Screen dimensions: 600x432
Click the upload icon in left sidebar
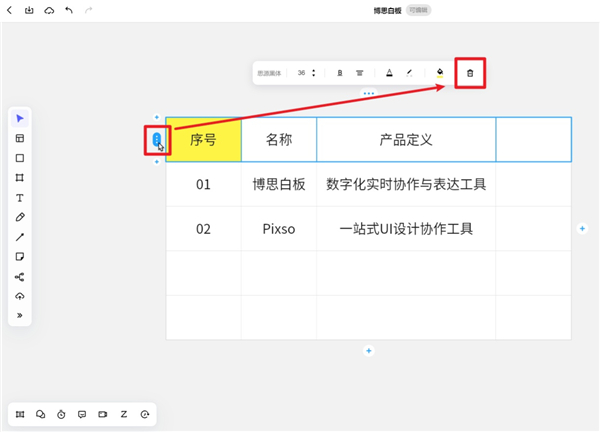click(20, 296)
